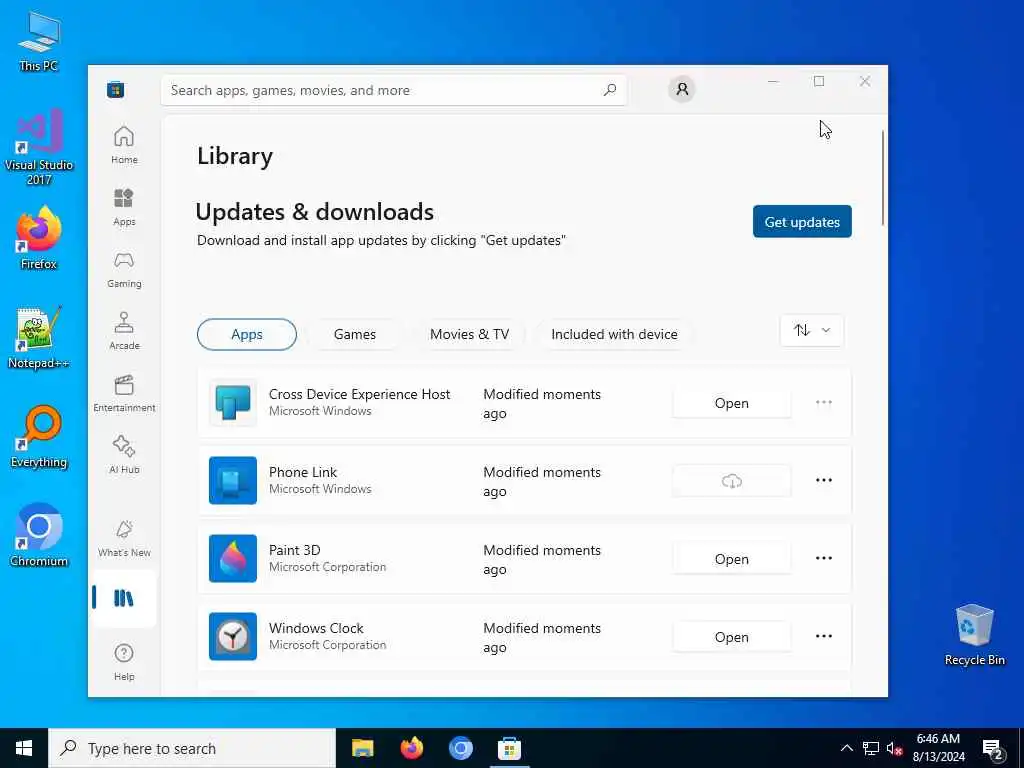This screenshot has height=768, width=1024.
Task: Click the taskbar search box
Action: [x=192, y=748]
